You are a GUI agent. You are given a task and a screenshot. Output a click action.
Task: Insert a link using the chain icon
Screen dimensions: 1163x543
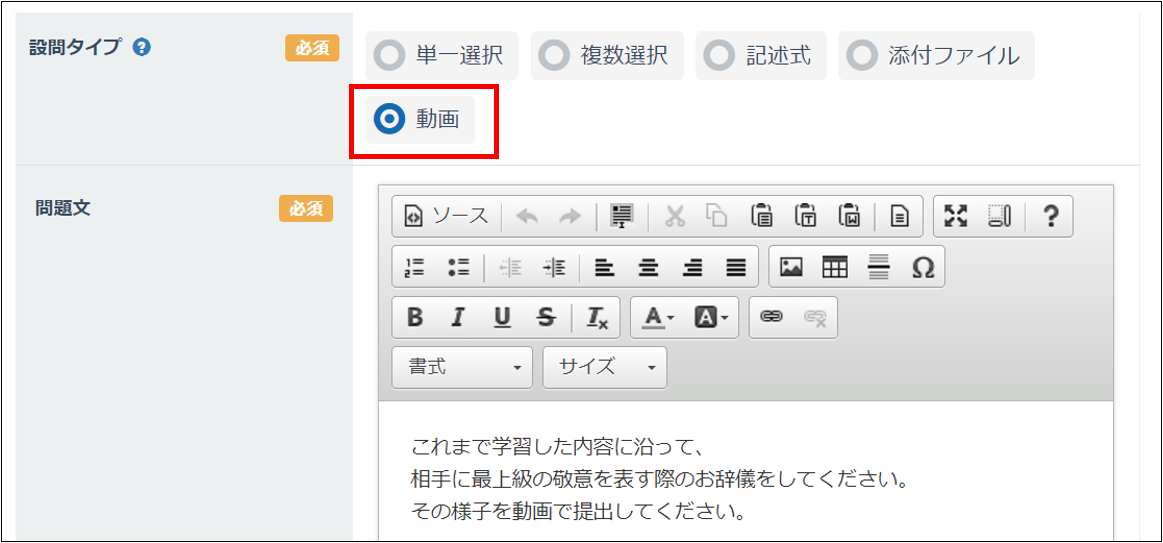(771, 317)
